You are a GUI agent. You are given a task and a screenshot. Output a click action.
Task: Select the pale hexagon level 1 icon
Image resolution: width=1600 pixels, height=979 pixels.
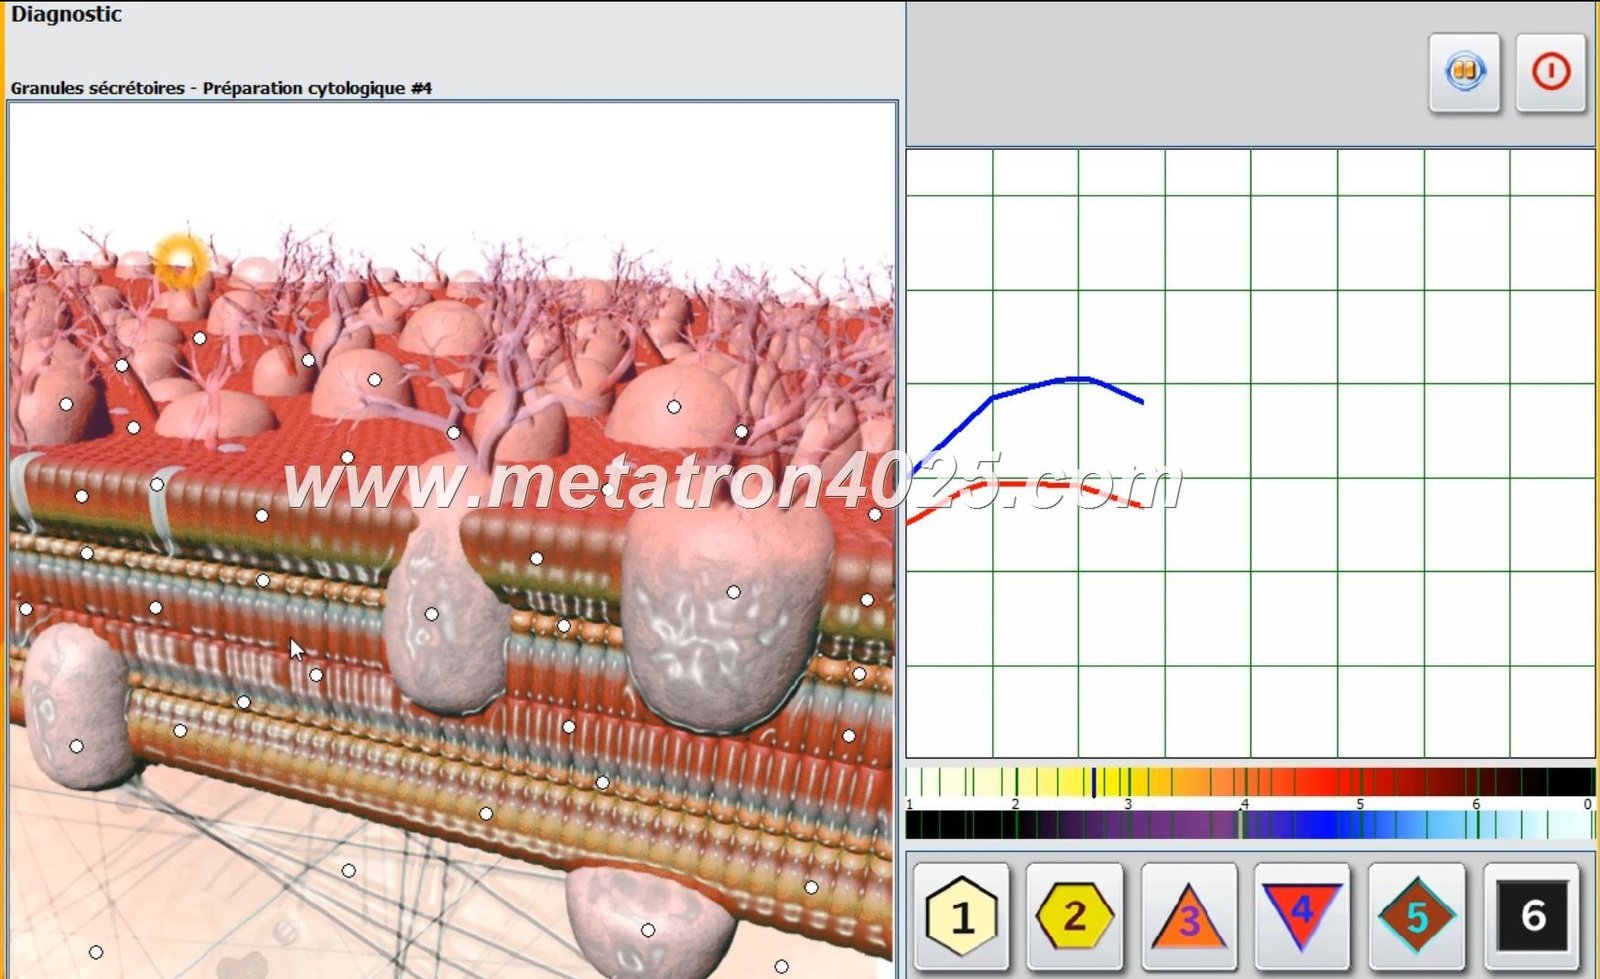click(961, 915)
